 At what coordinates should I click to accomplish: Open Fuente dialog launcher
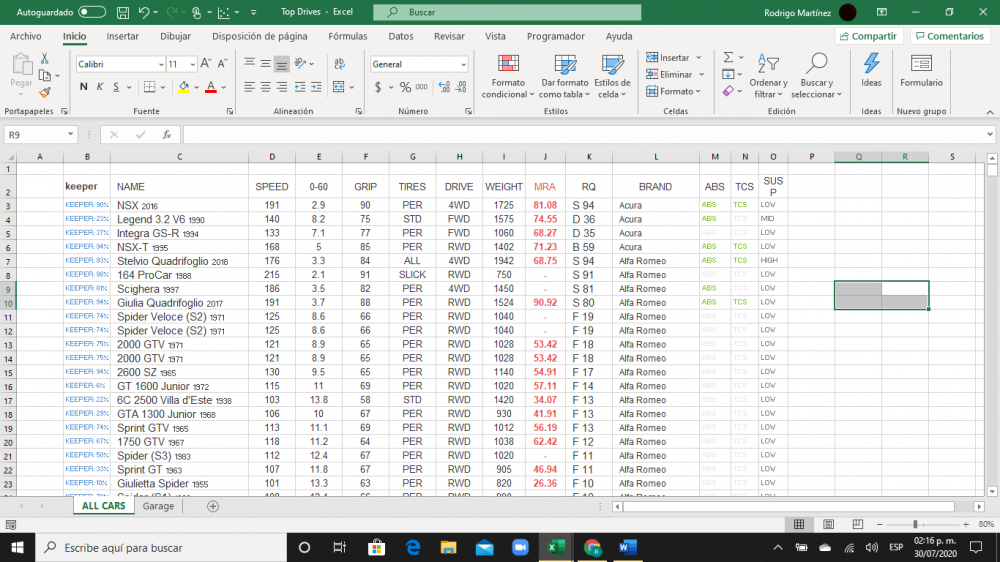point(230,112)
